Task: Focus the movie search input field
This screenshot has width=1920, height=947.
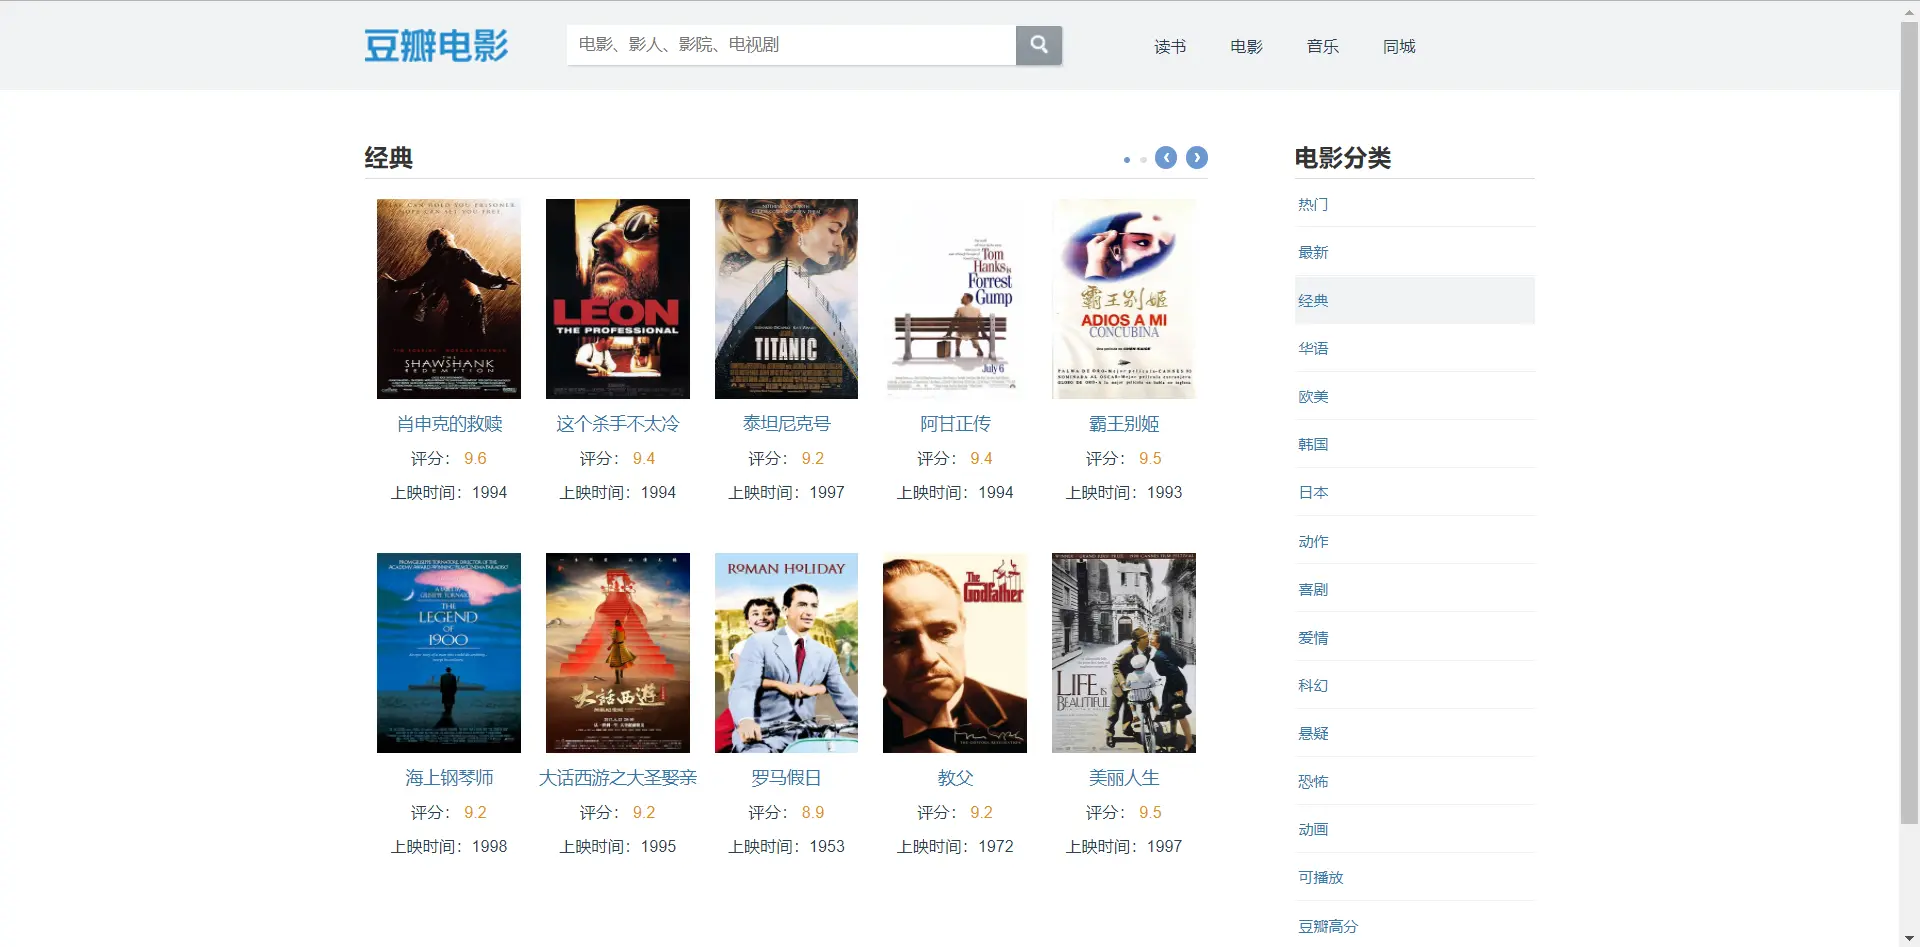Action: [791, 45]
